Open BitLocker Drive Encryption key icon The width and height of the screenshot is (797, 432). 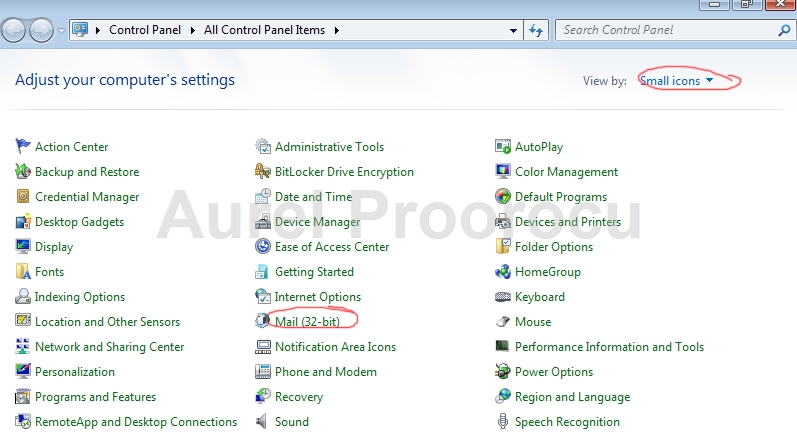(x=263, y=171)
